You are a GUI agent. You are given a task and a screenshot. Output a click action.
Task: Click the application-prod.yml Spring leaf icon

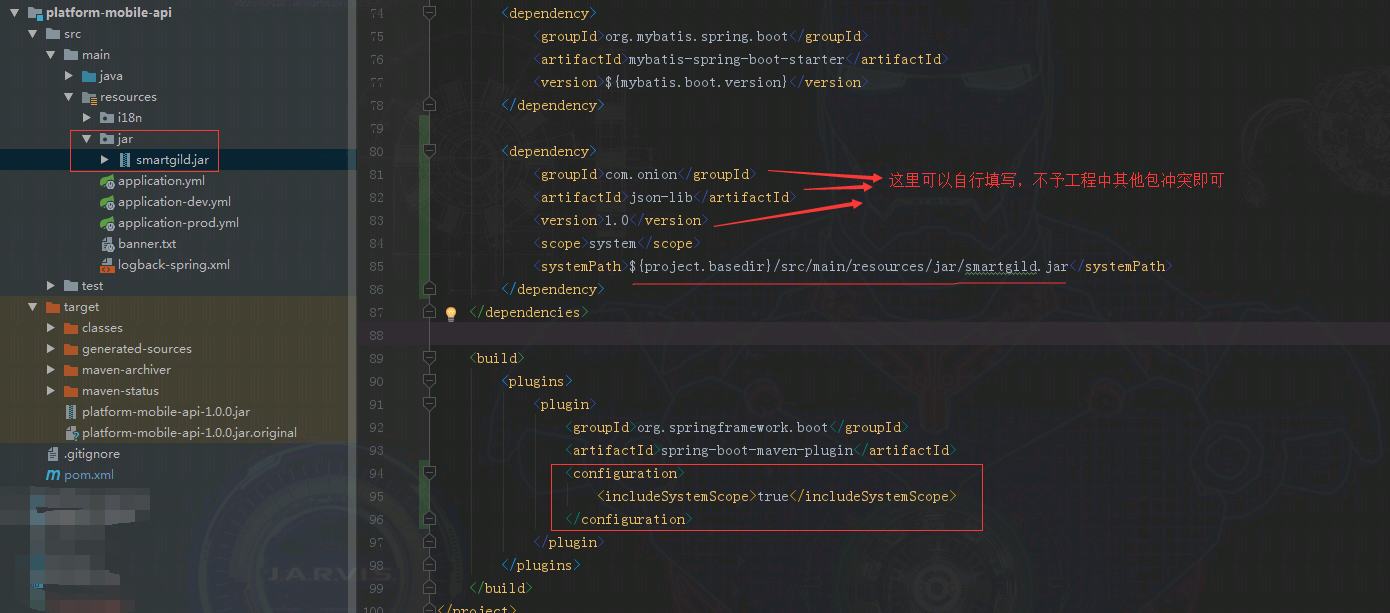click(107, 223)
